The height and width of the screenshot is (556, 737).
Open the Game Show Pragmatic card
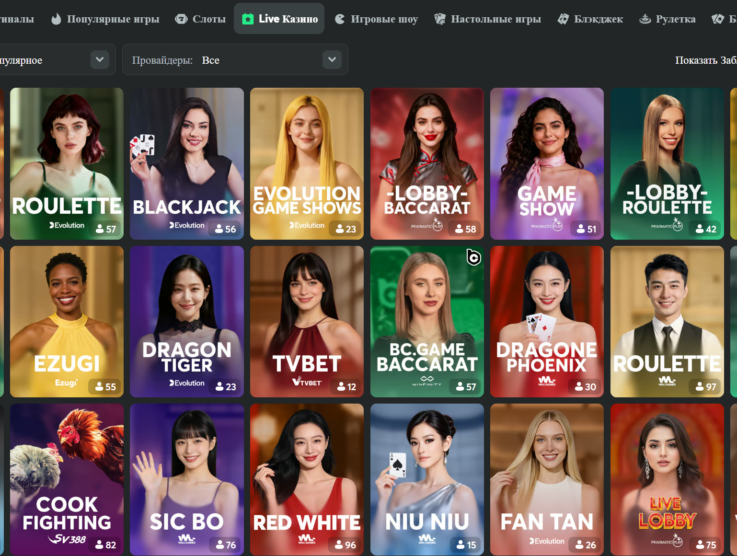(x=547, y=164)
